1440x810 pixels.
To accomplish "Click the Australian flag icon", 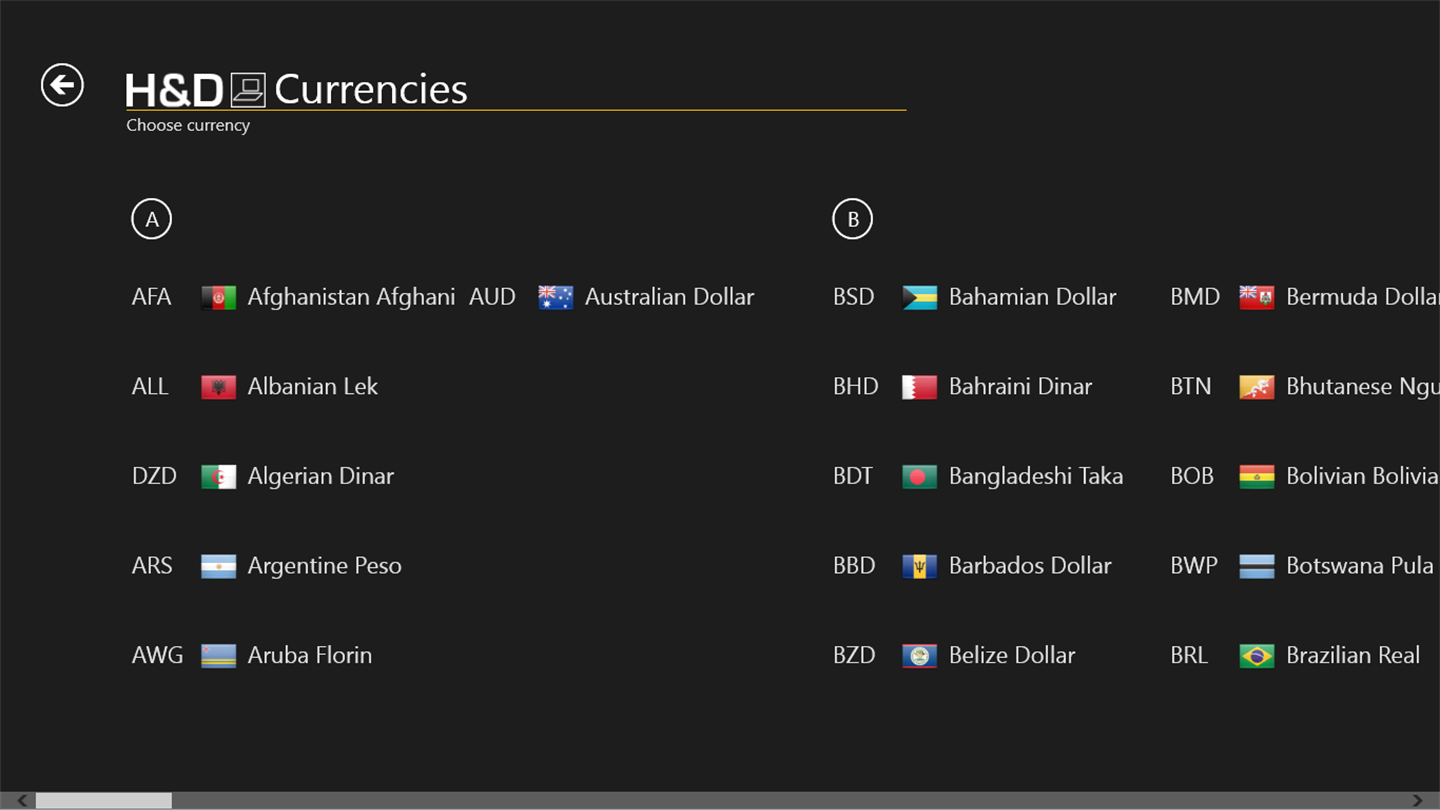I will click(555, 297).
